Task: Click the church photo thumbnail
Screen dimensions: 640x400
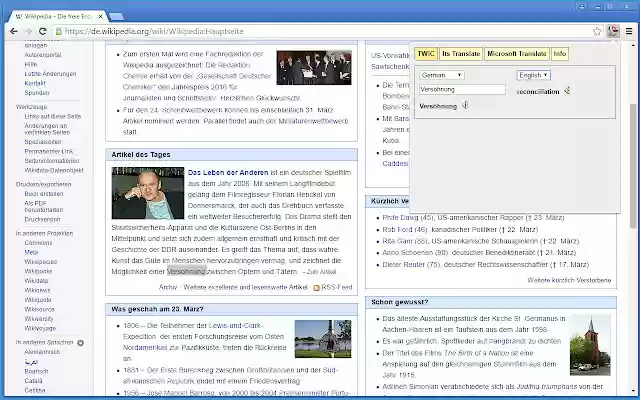Action: pos(590,345)
